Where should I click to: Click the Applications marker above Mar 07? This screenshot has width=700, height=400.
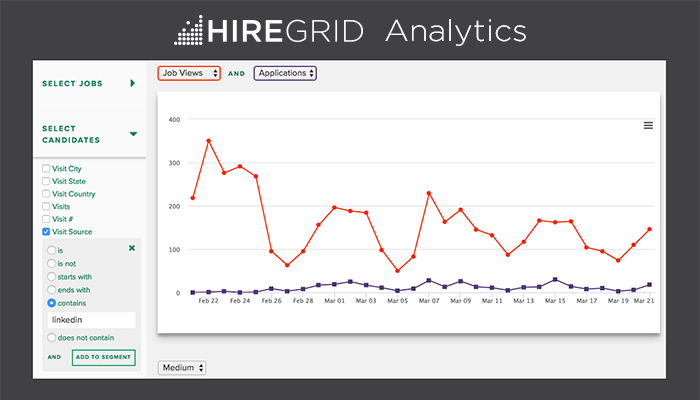click(429, 280)
